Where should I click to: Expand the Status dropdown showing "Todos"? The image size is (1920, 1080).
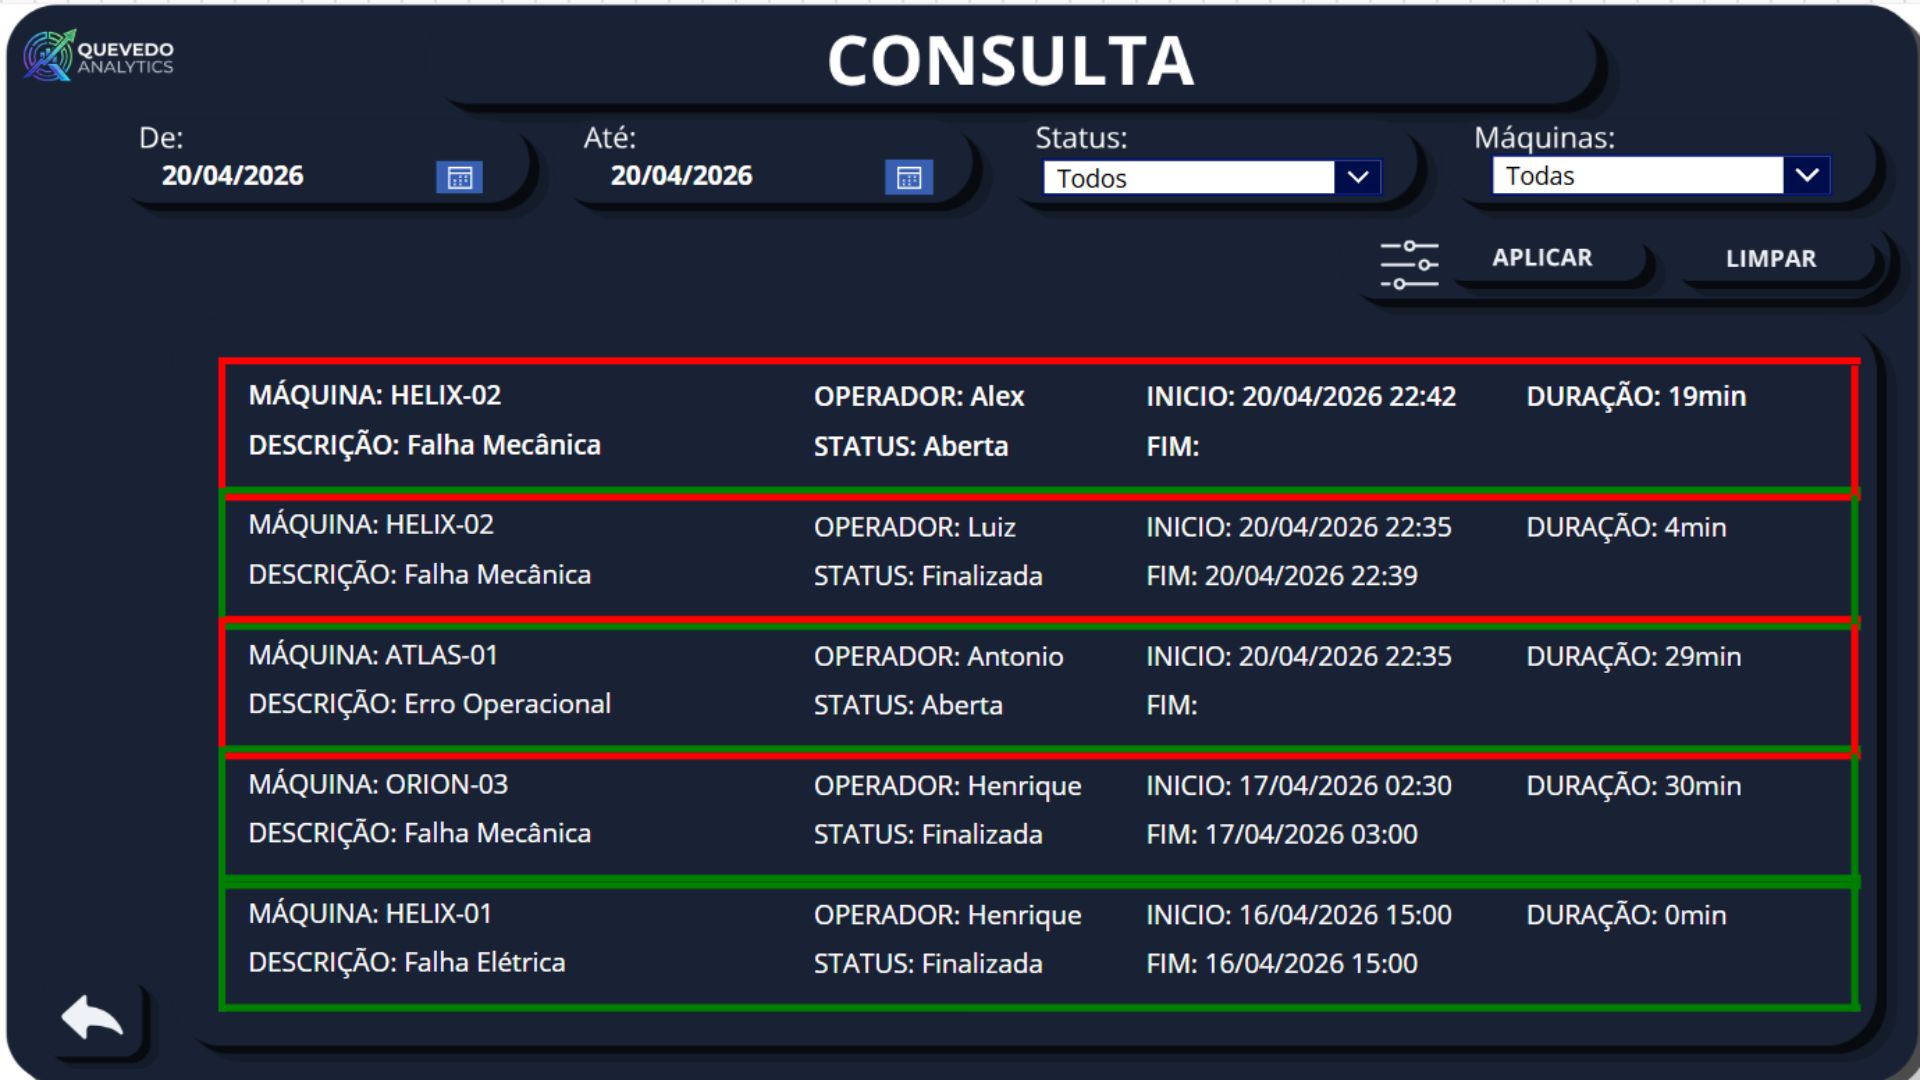tap(1190, 177)
